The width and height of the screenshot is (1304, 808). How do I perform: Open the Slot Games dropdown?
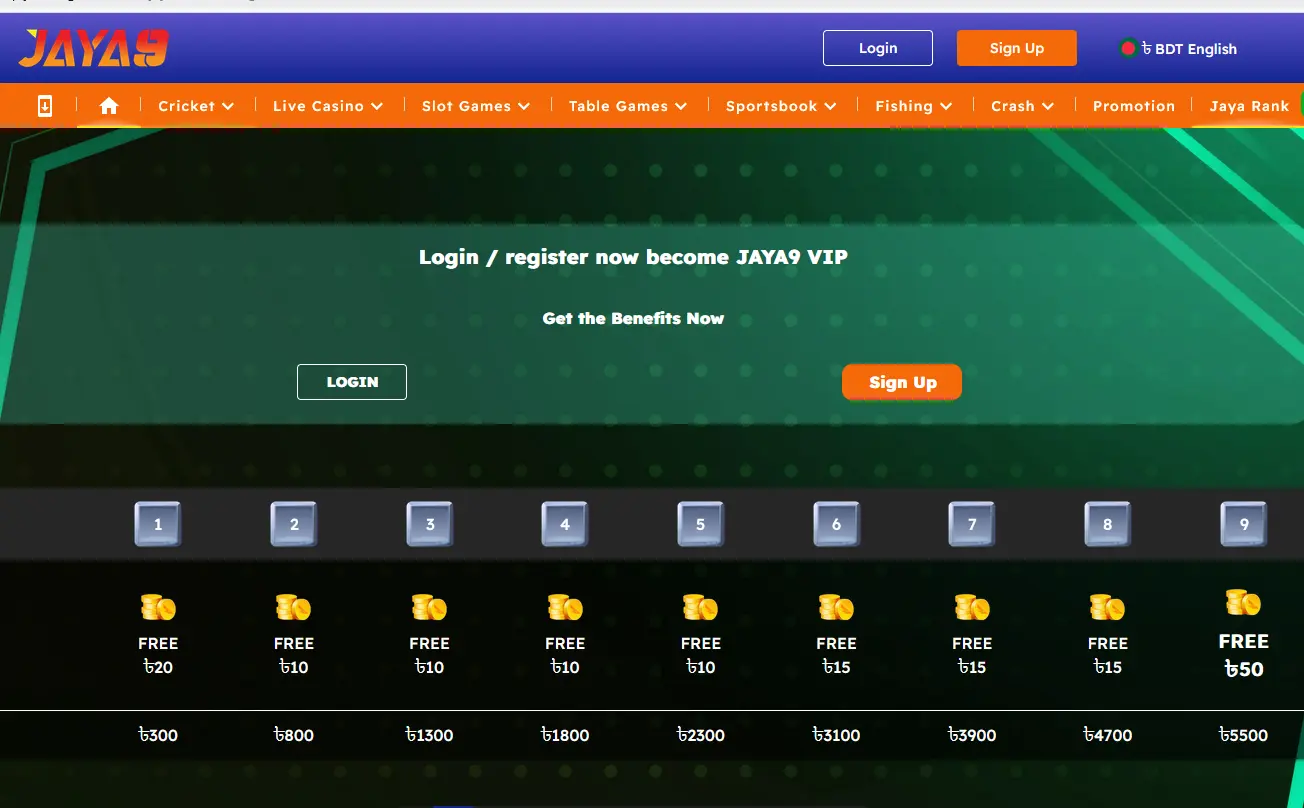476,106
